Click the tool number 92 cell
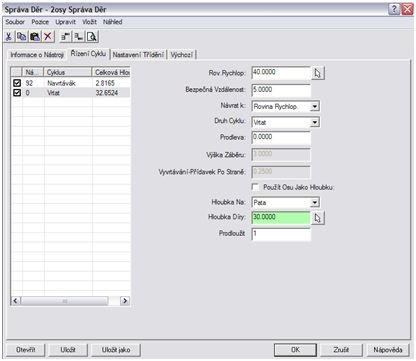Viewport: 416px width, 361px height. [x=29, y=83]
